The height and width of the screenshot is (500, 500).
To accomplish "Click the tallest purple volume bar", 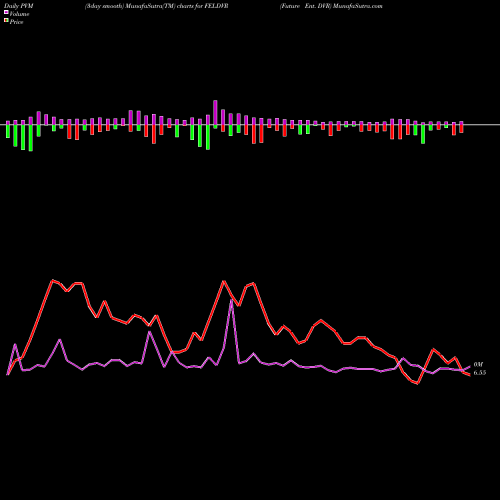I will coord(215,112).
